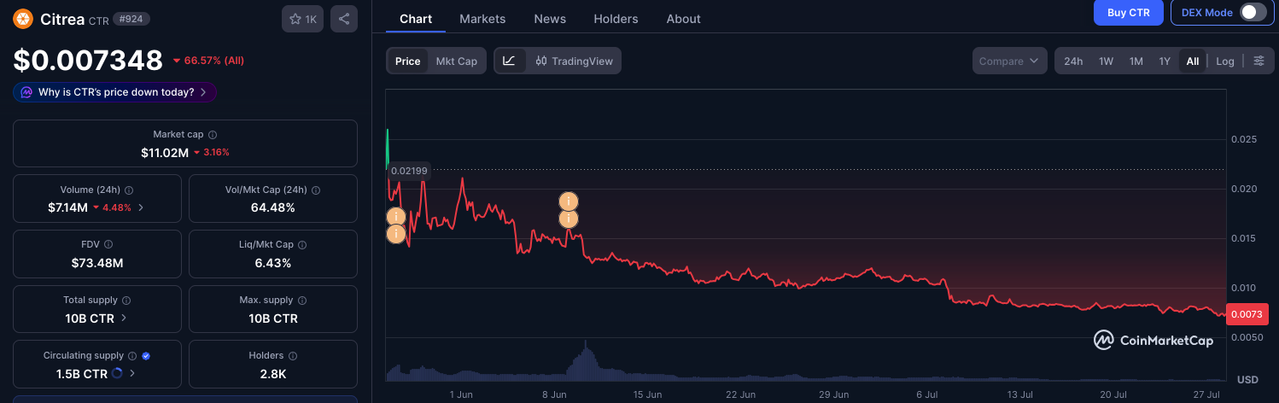Click Max. supply info icon
1279x403 pixels.
coord(304,300)
